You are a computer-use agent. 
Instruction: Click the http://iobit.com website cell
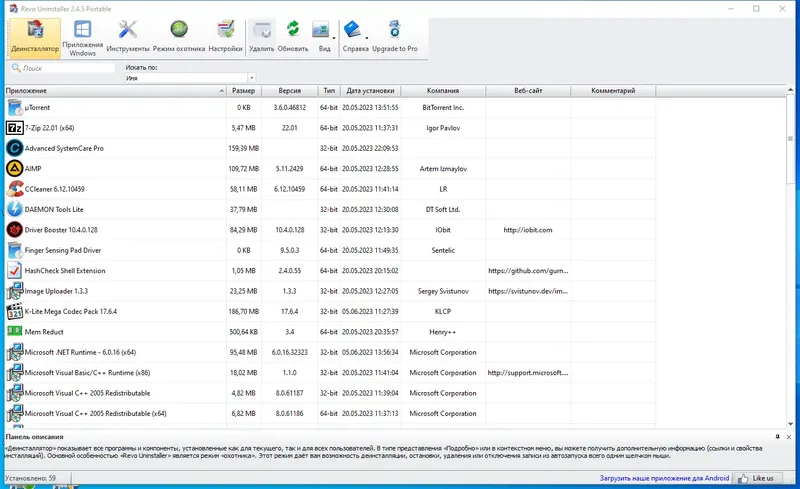tap(528, 230)
